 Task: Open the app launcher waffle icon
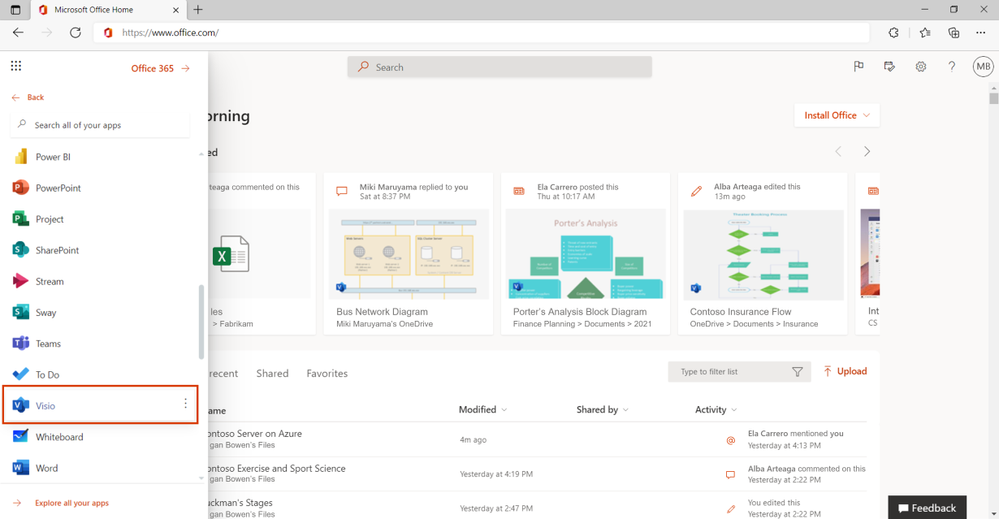16,66
